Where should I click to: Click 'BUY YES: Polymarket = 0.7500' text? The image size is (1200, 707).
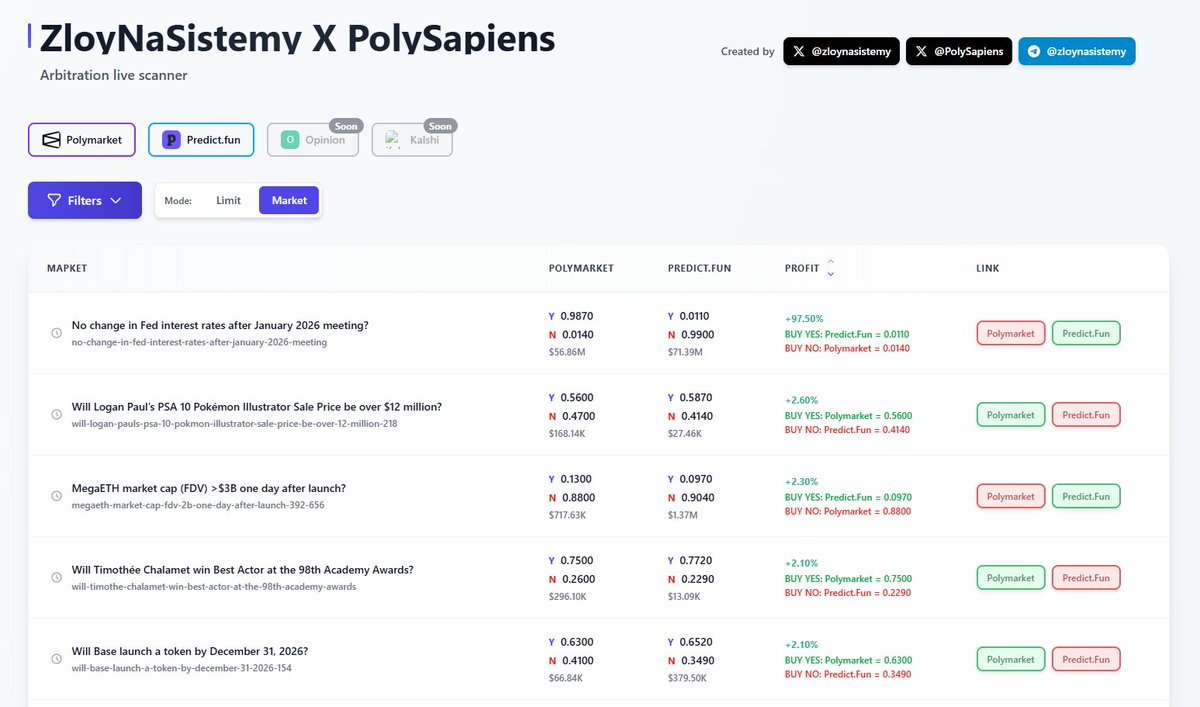click(x=848, y=579)
